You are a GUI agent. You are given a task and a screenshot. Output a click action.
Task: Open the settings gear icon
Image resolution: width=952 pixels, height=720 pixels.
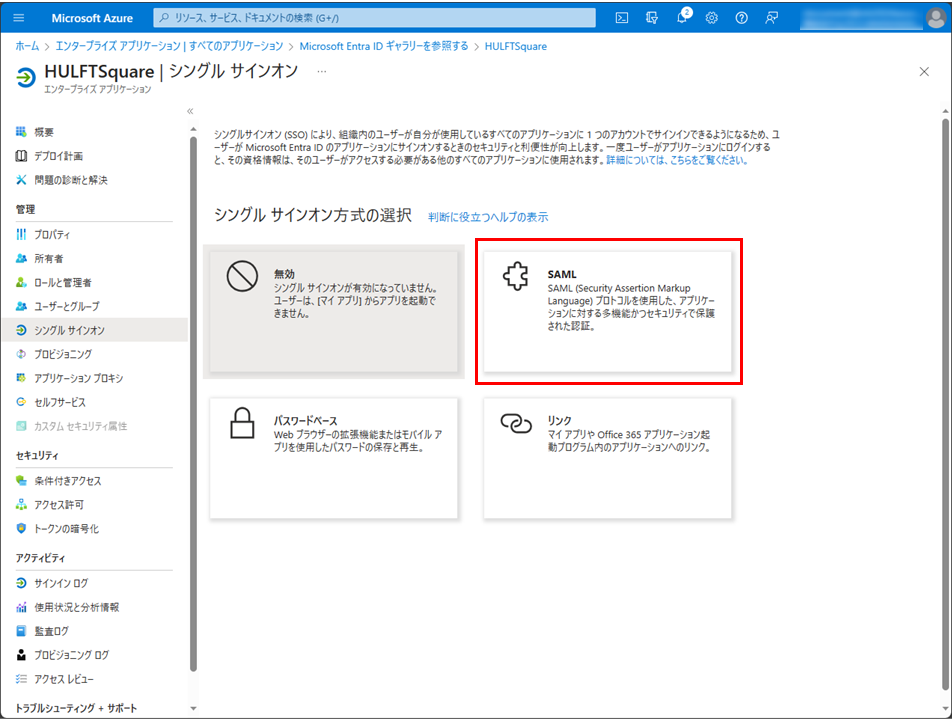click(x=711, y=17)
